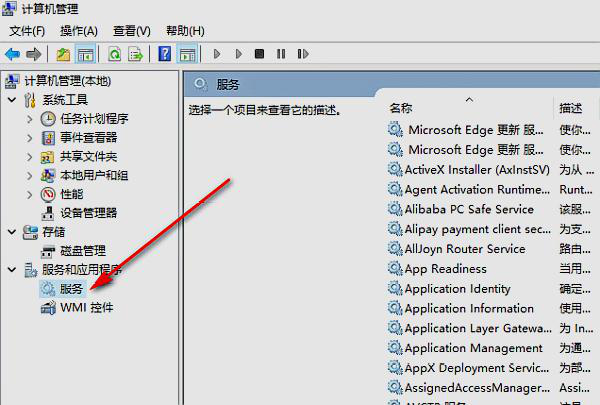600x405 pixels.
Task: Sort services by the 描述 column header
Action: [x=571, y=108]
